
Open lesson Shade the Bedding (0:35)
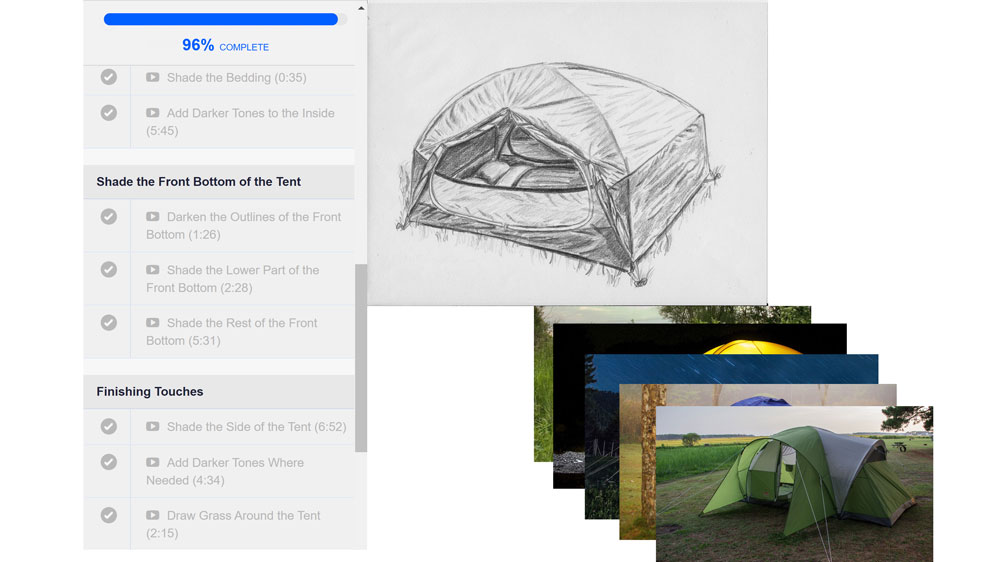pyautogui.click(x=237, y=77)
